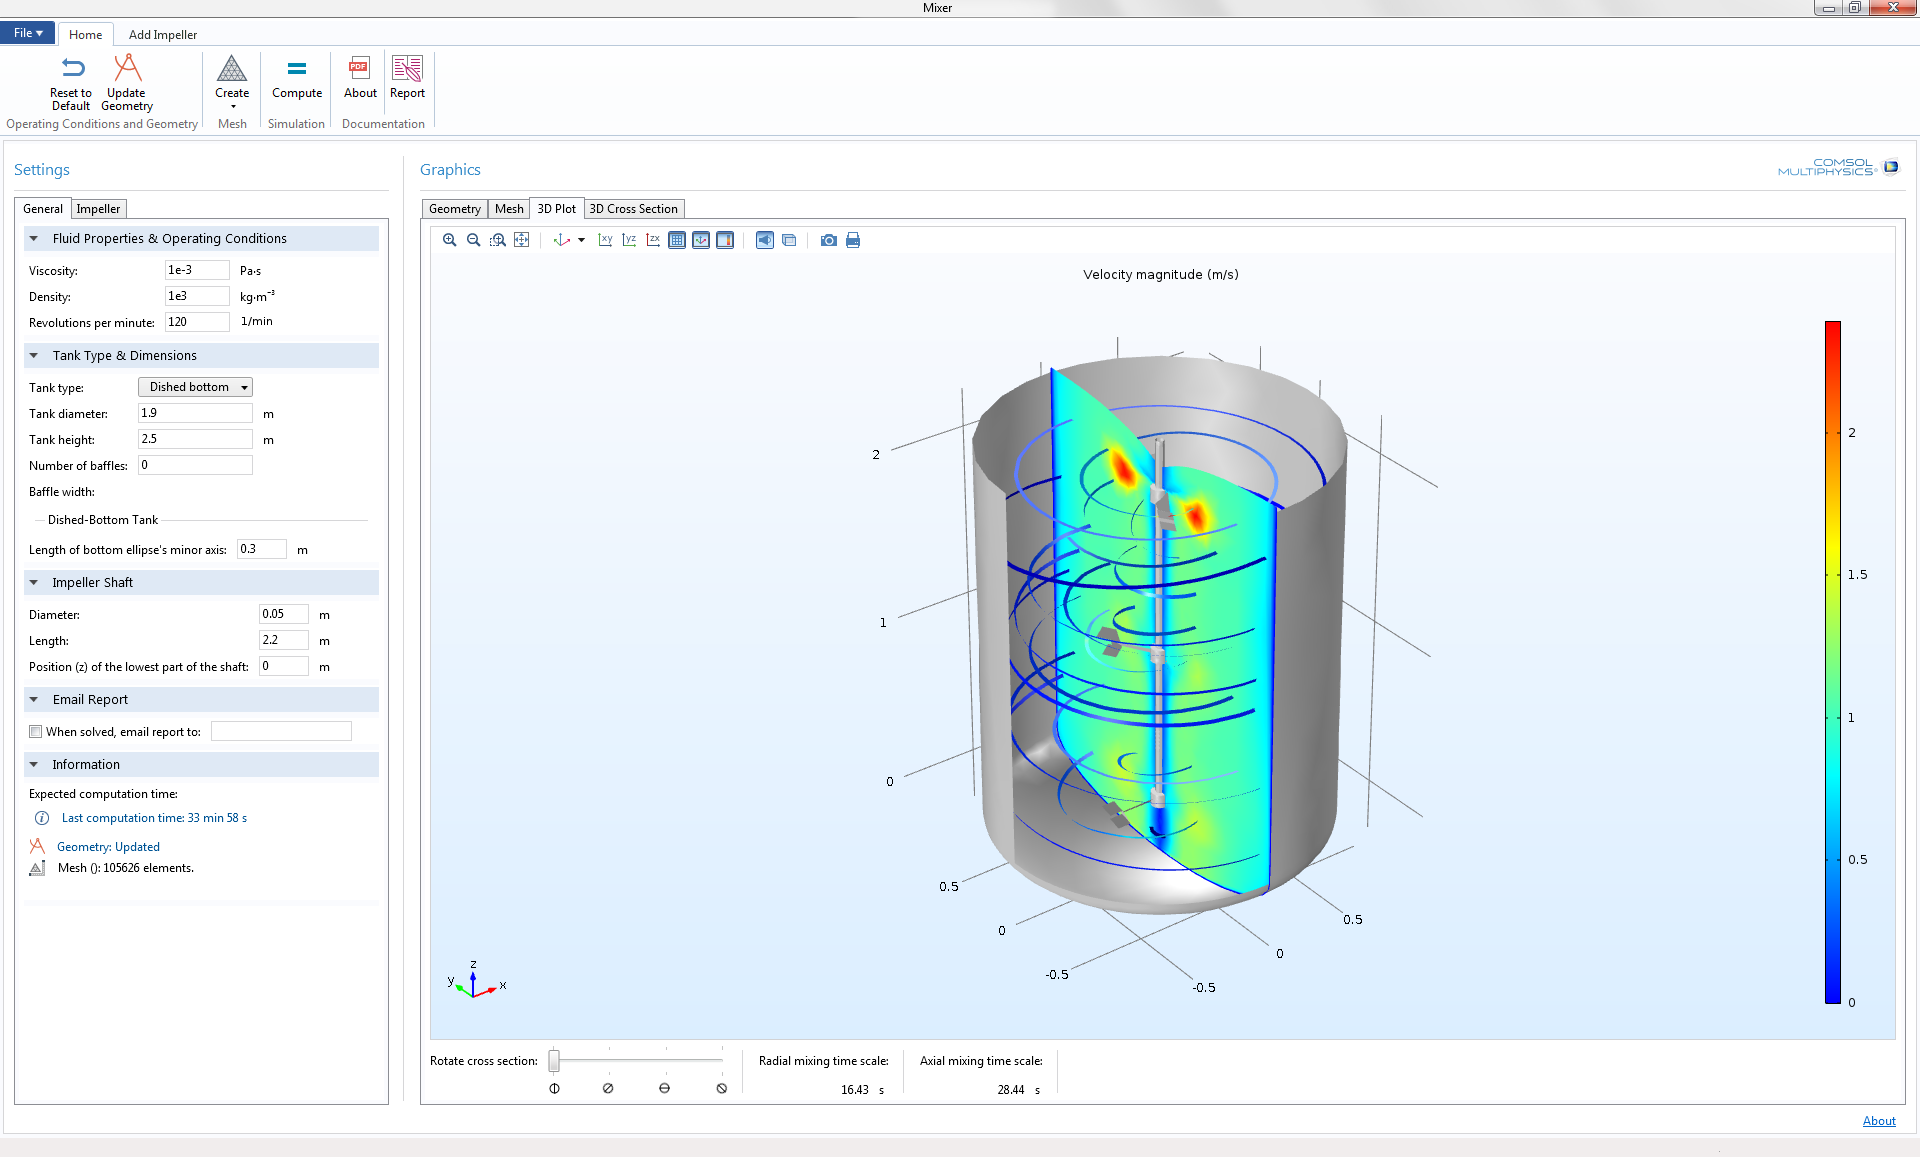Viewport: 1920px width, 1157px height.
Task: Click the Zoom In magnifier icon
Action: (x=450, y=240)
